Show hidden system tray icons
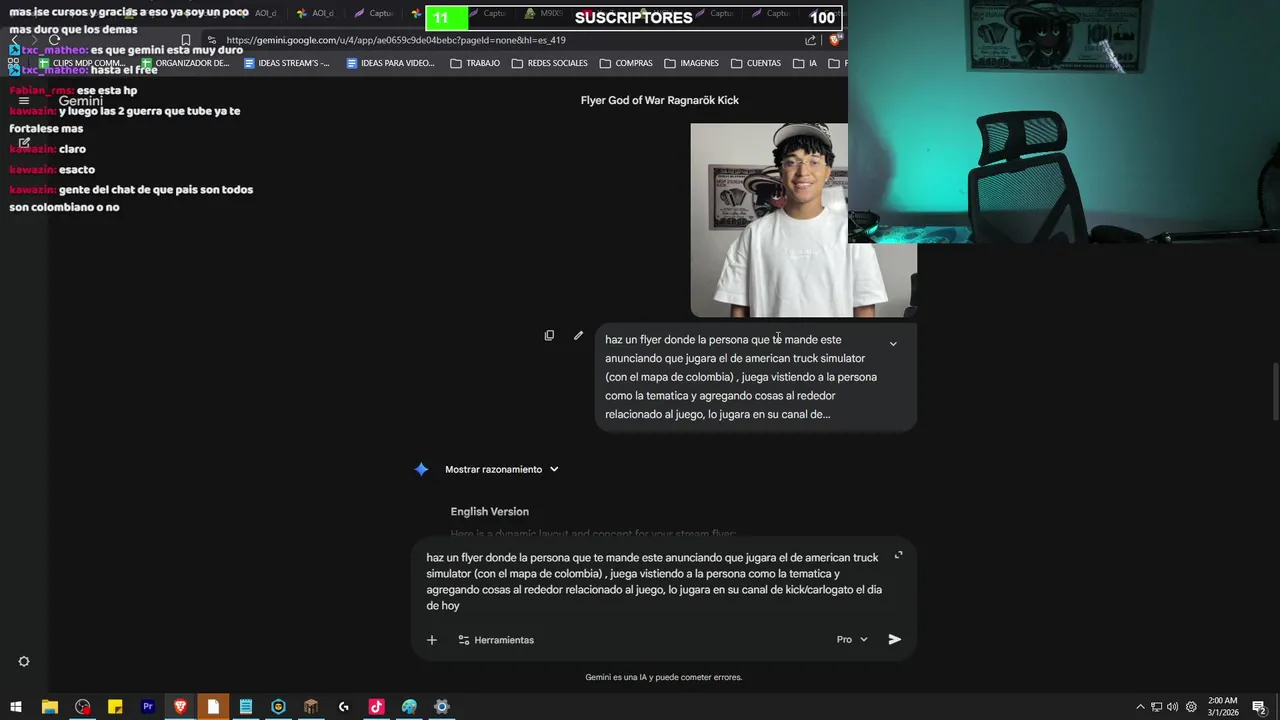The width and height of the screenshot is (1280, 720). pos(1140,707)
